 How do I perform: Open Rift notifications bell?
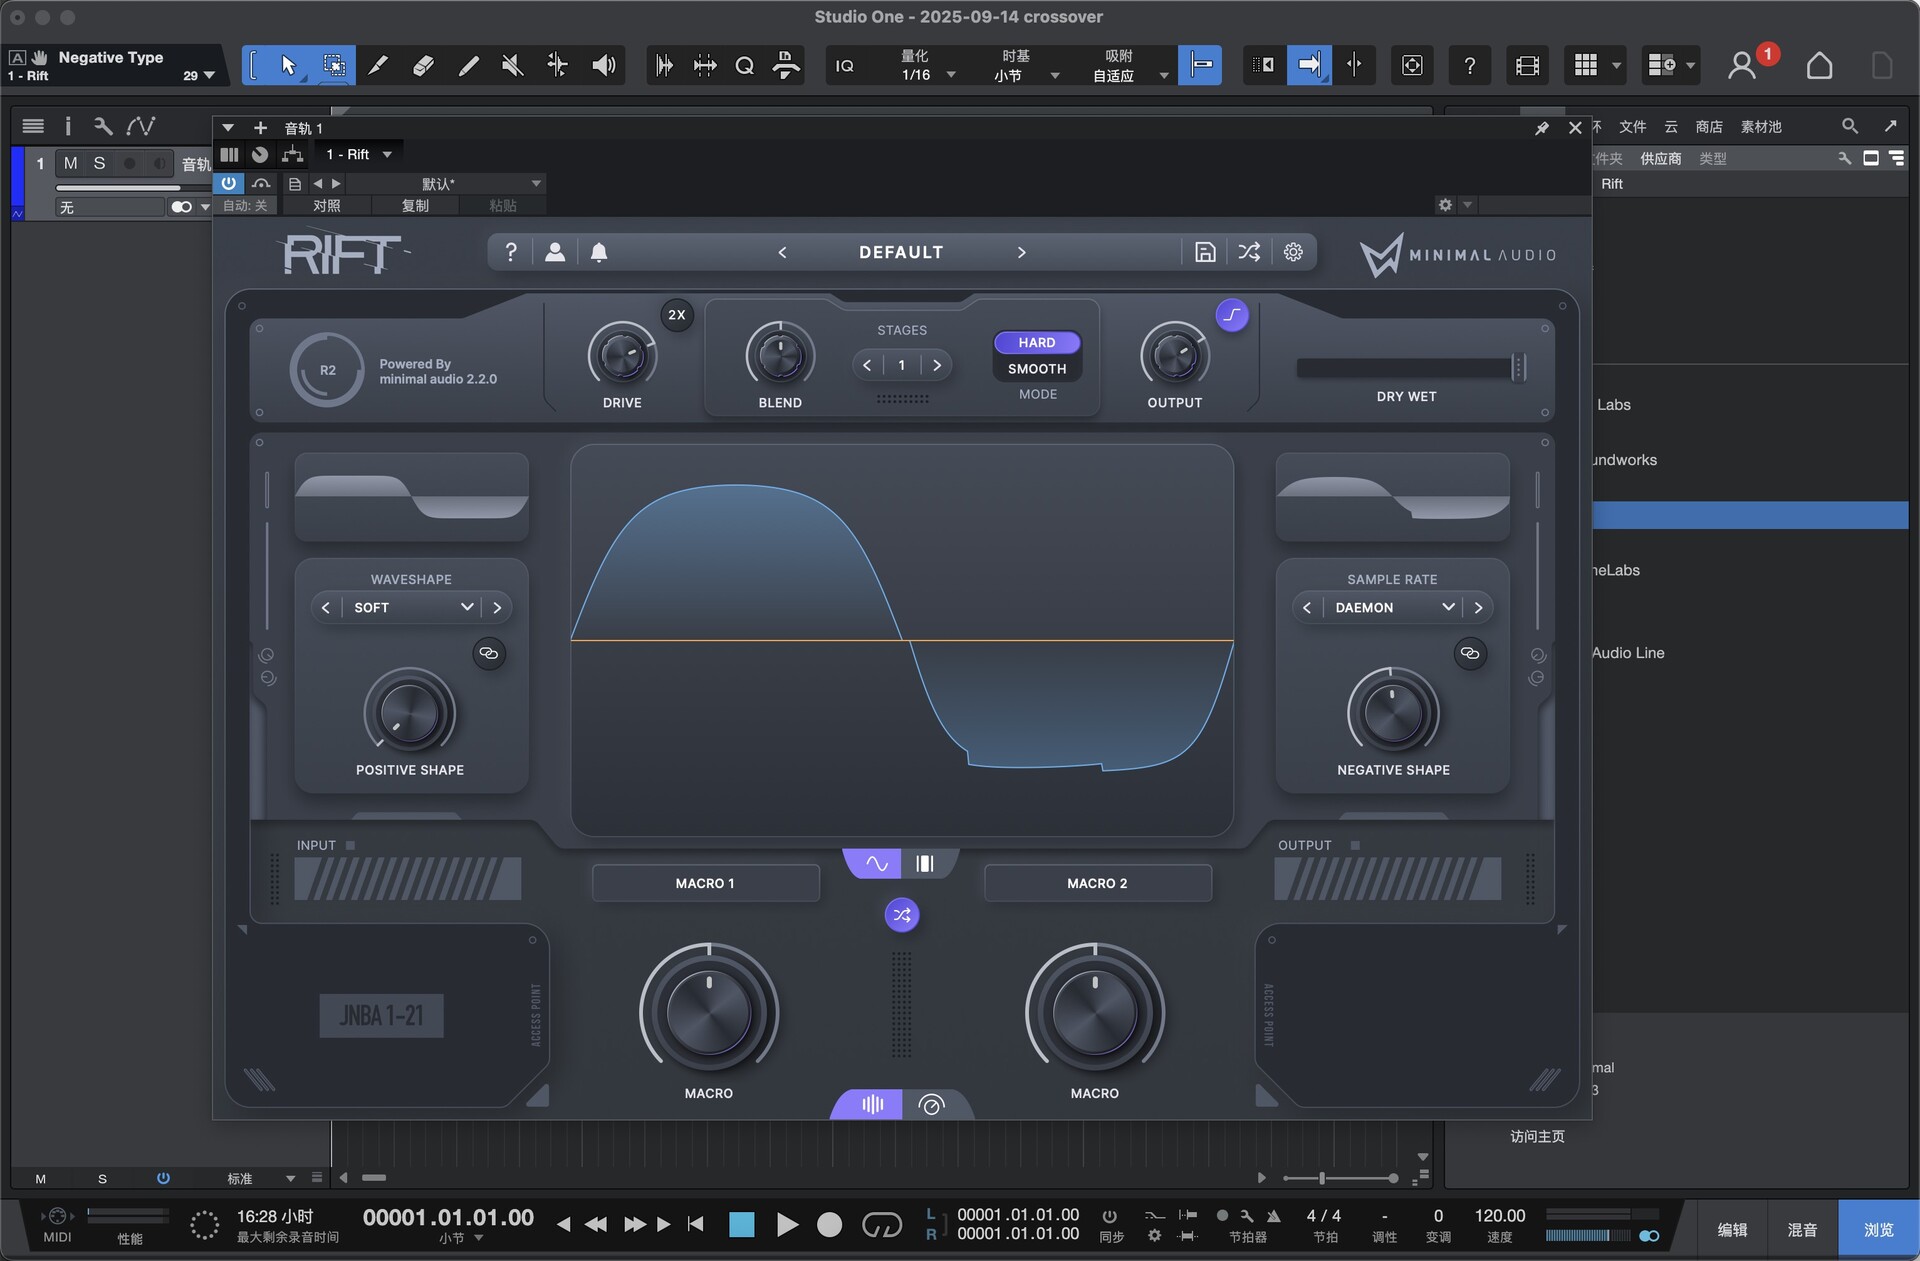pos(599,252)
